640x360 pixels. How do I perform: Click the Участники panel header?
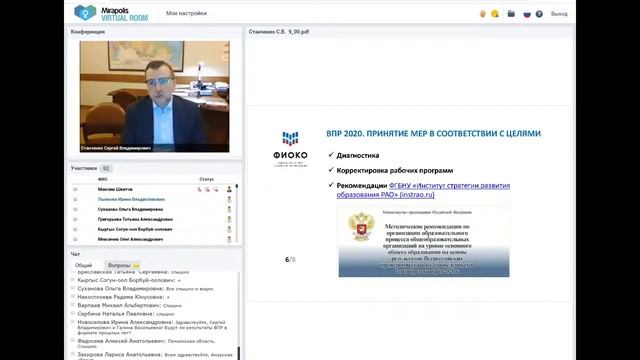[x=84, y=168]
